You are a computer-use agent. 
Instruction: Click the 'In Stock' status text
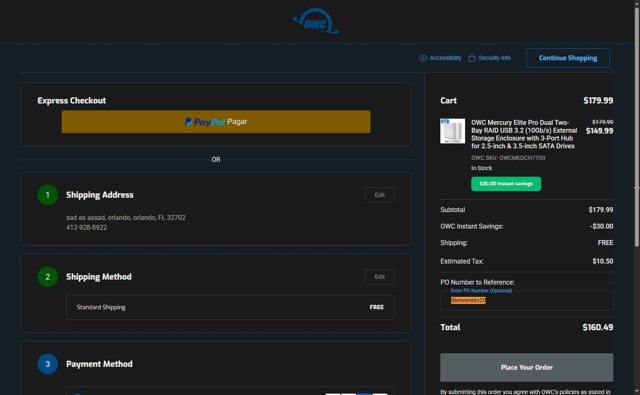pyautogui.click(x=482, y=168)
